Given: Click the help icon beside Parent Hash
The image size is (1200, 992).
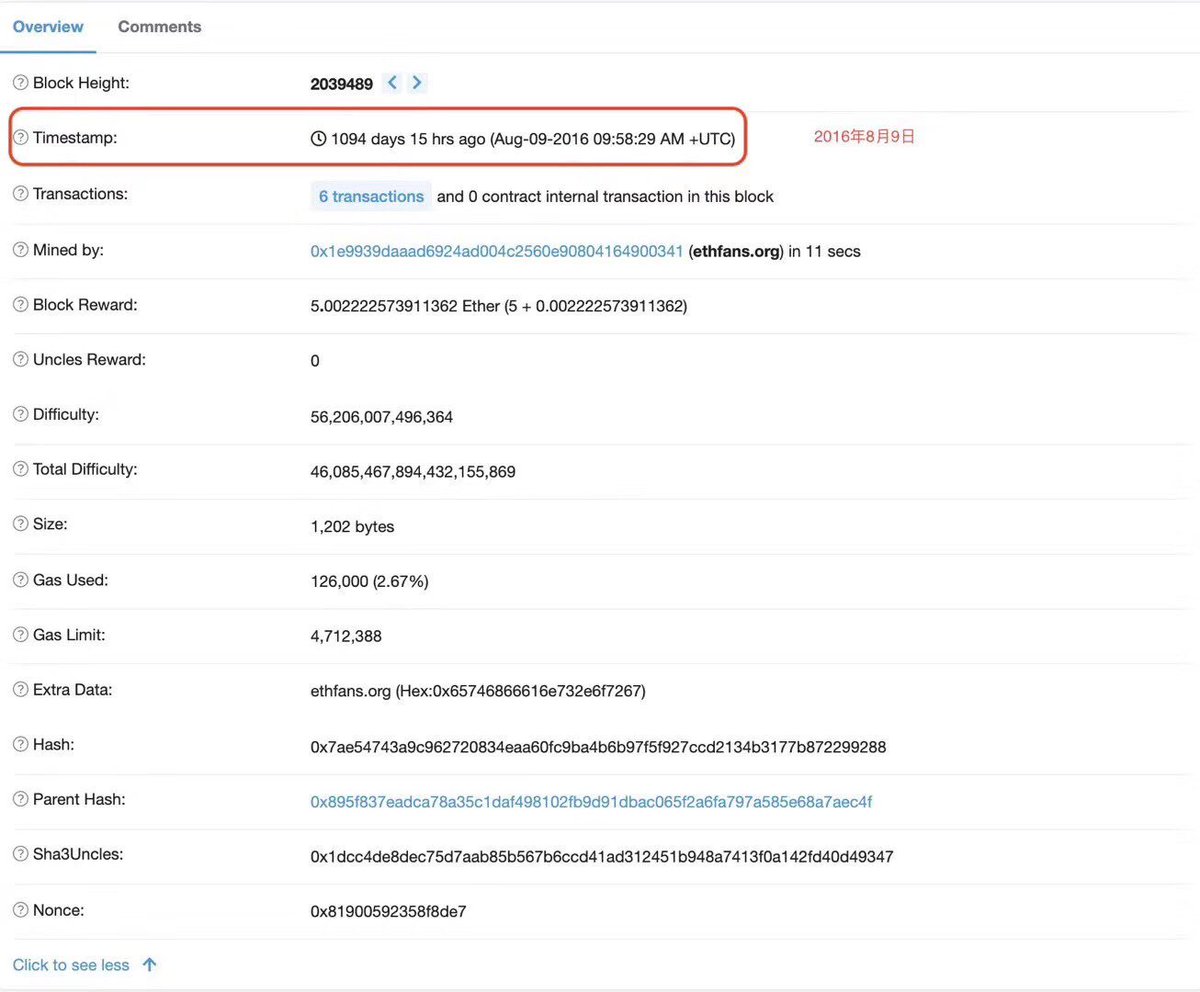Looking at the screenshot, I should 20,799.
